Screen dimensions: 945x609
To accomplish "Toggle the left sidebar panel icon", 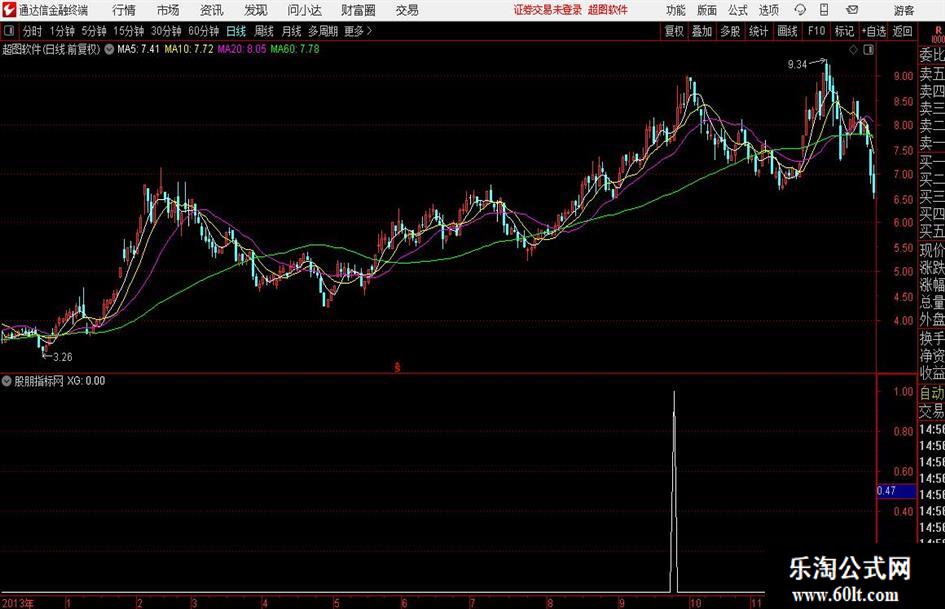I will [x=9, y=31].
